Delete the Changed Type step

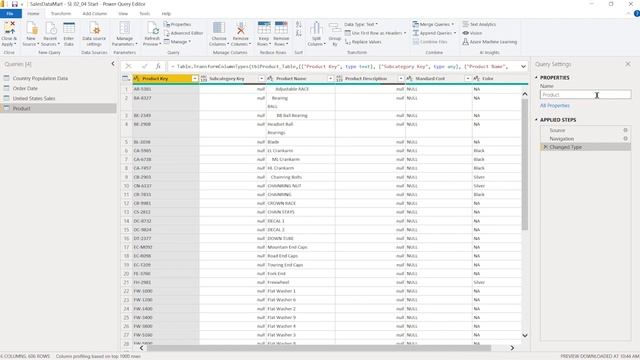pyautogui.click(x=545, y=147)
